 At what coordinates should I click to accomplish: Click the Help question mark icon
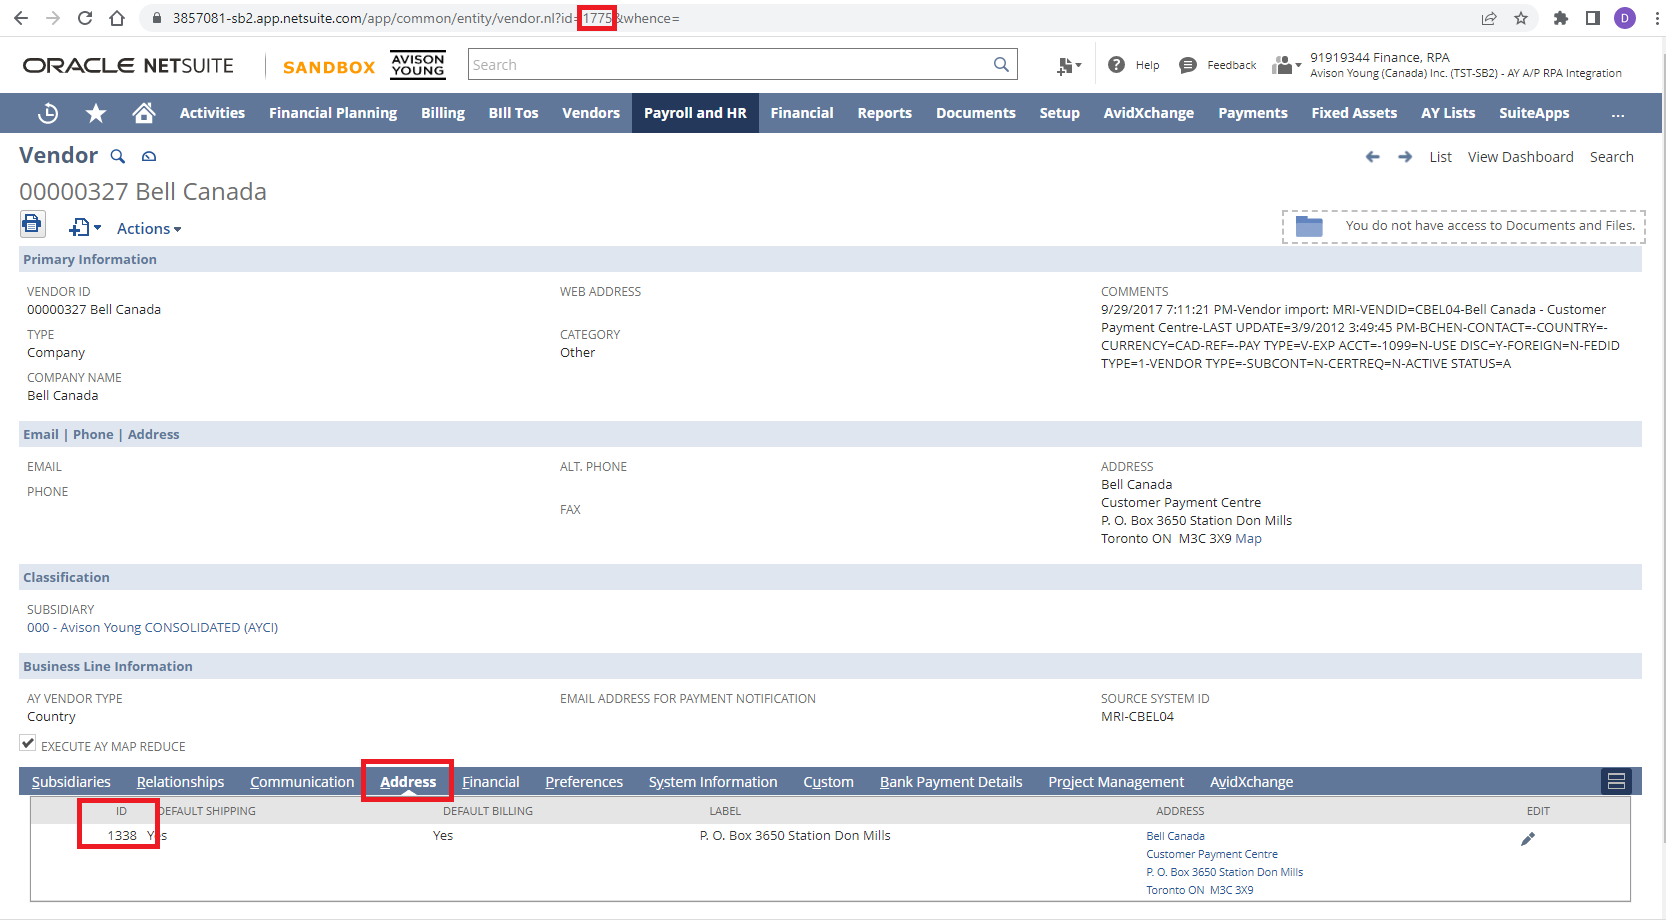[x=1116, y=65]
